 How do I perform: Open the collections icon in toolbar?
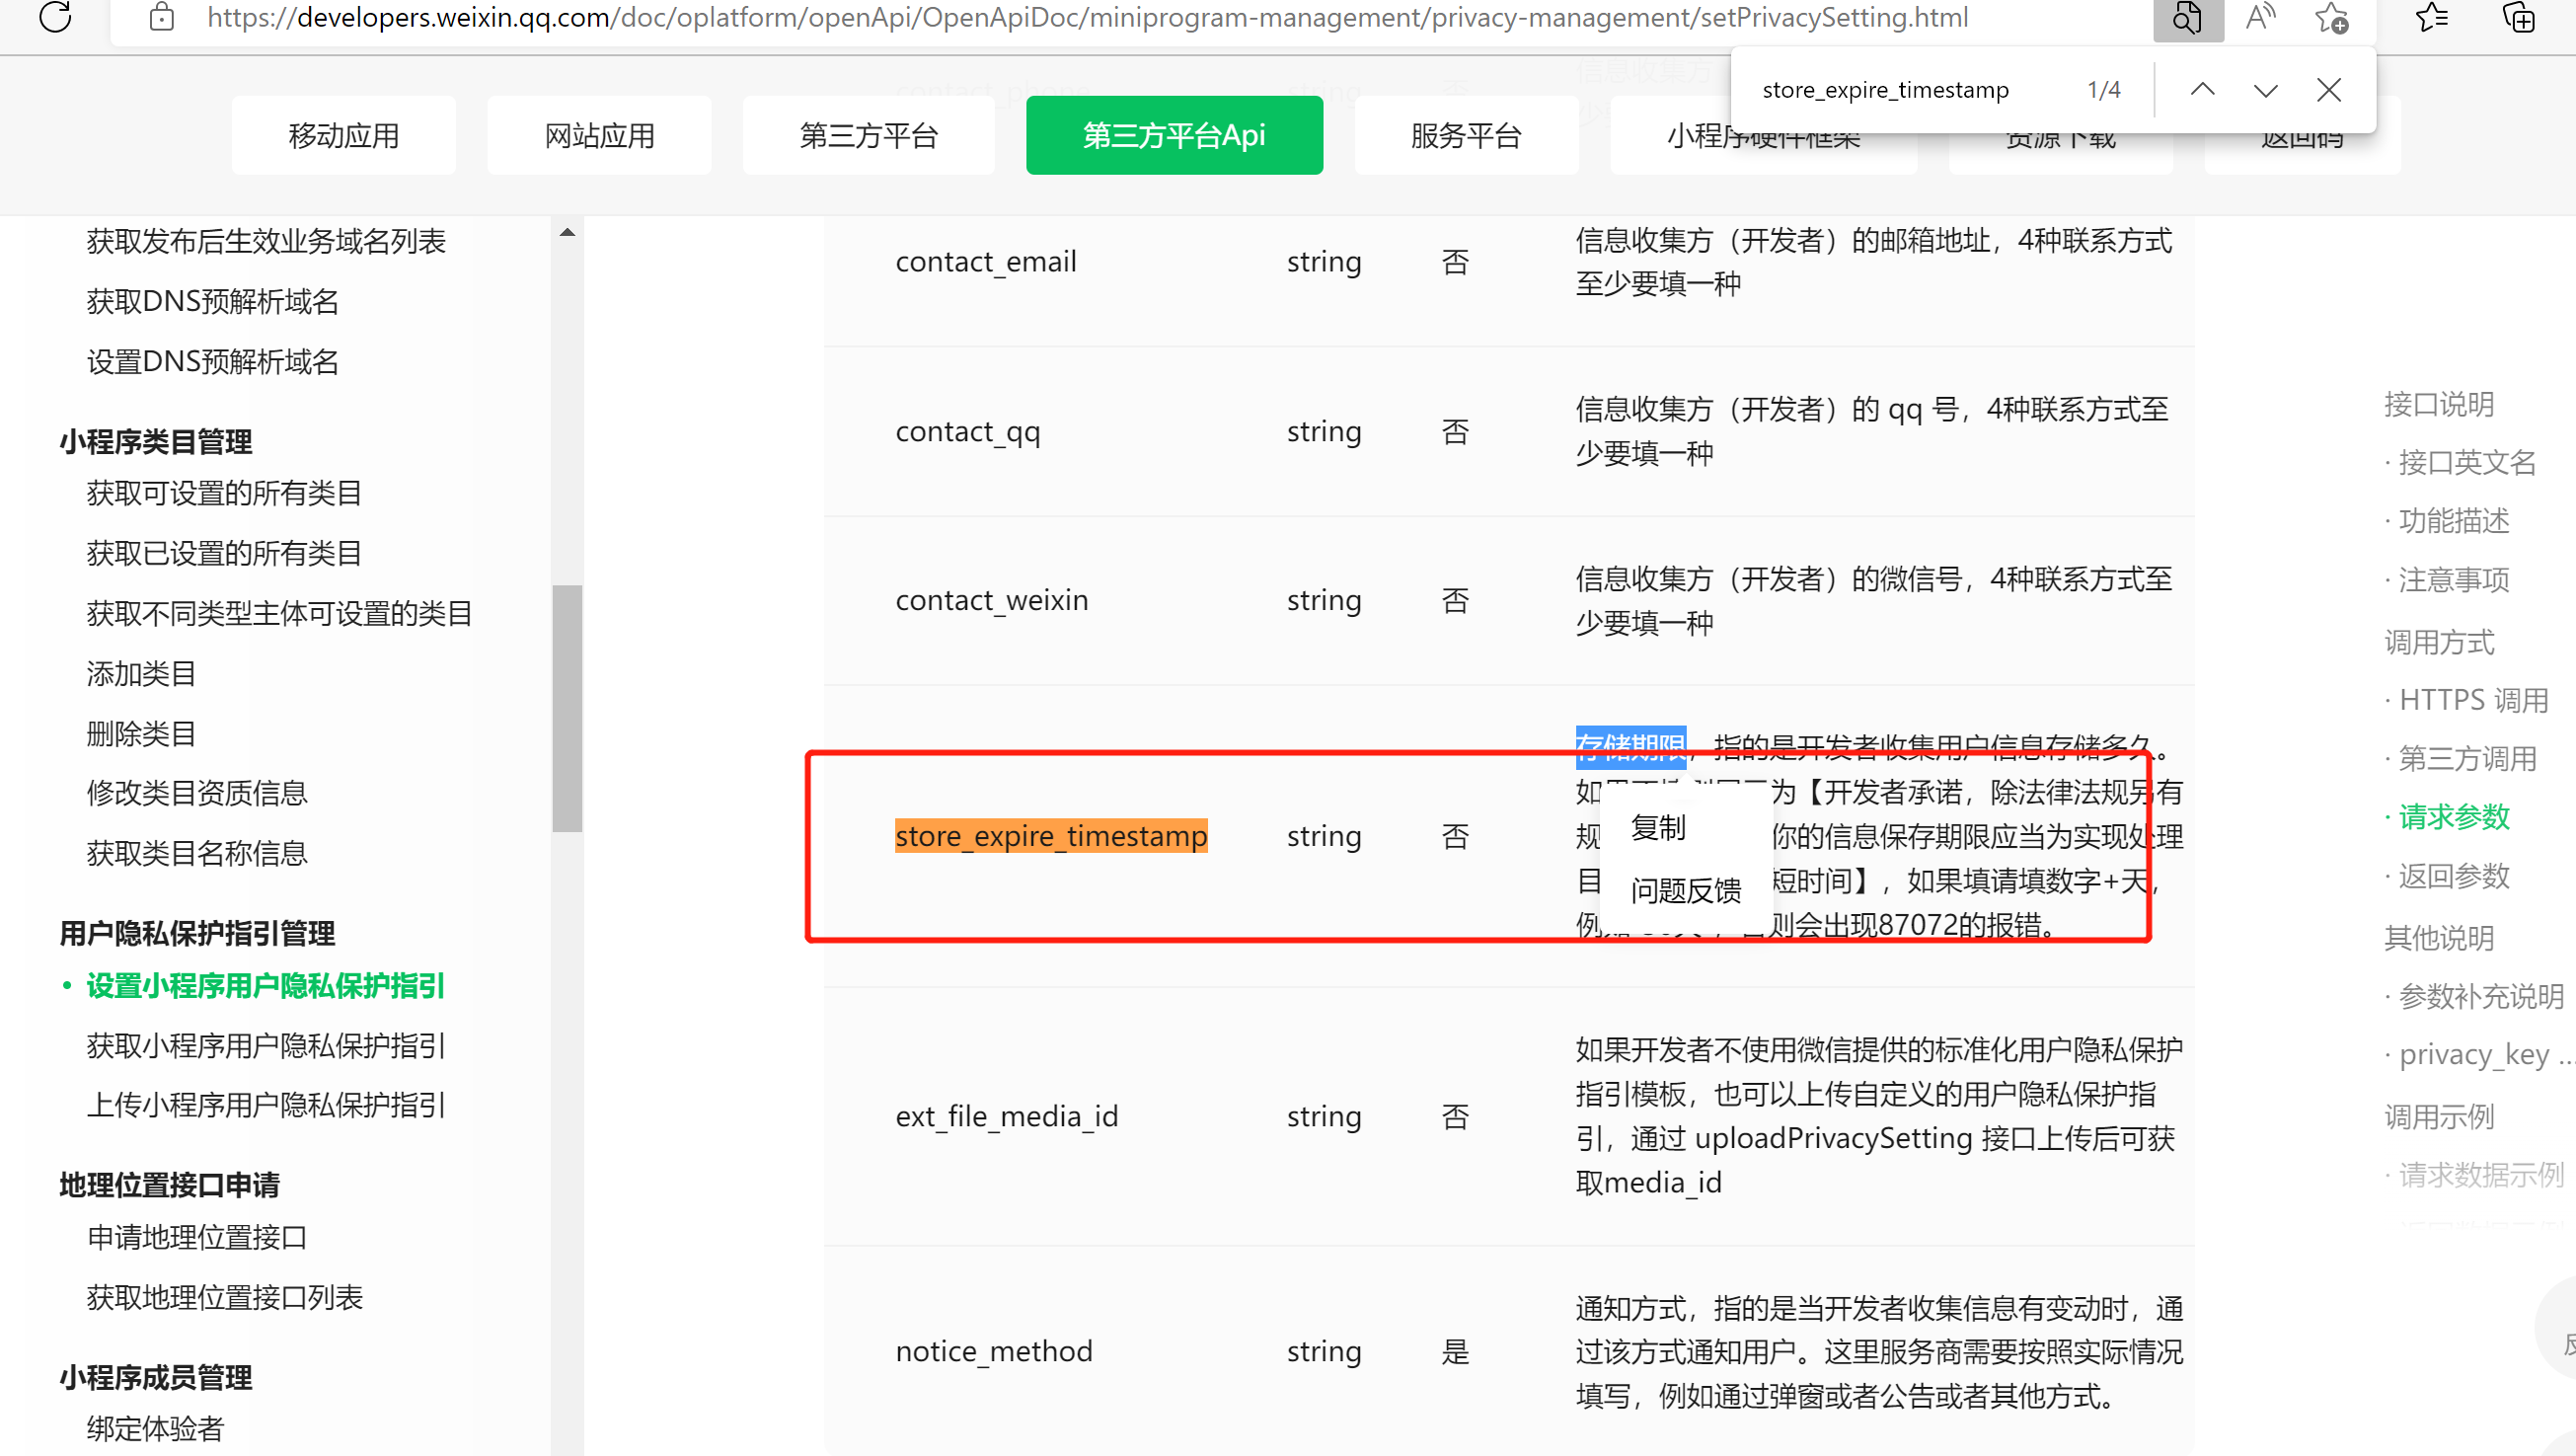2517,17
